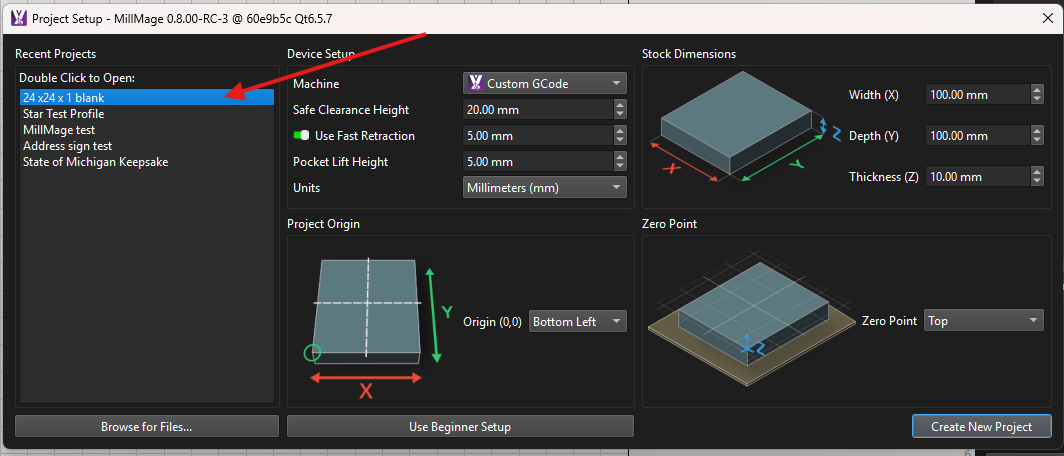Decrease Safe Clearance Height with down arrow

pyautogui.click(x=620, y=114)
